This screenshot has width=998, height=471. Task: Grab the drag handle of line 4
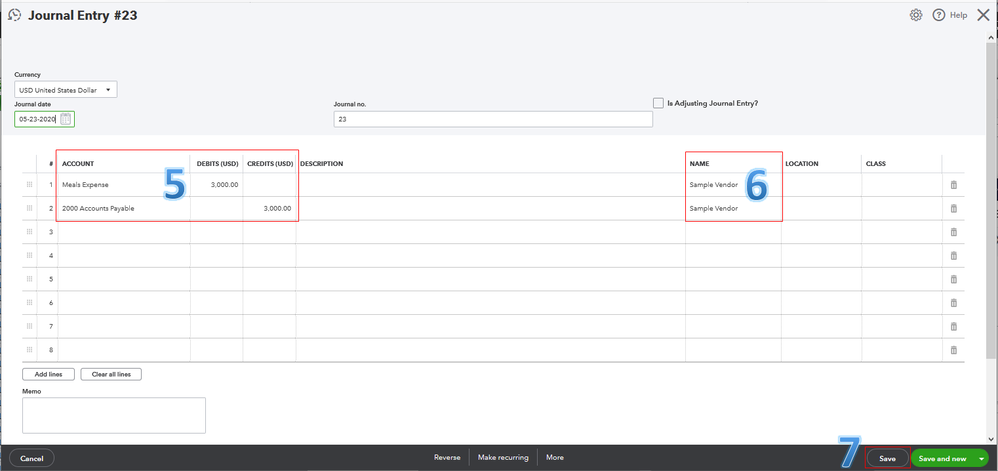tap(29, 255)
